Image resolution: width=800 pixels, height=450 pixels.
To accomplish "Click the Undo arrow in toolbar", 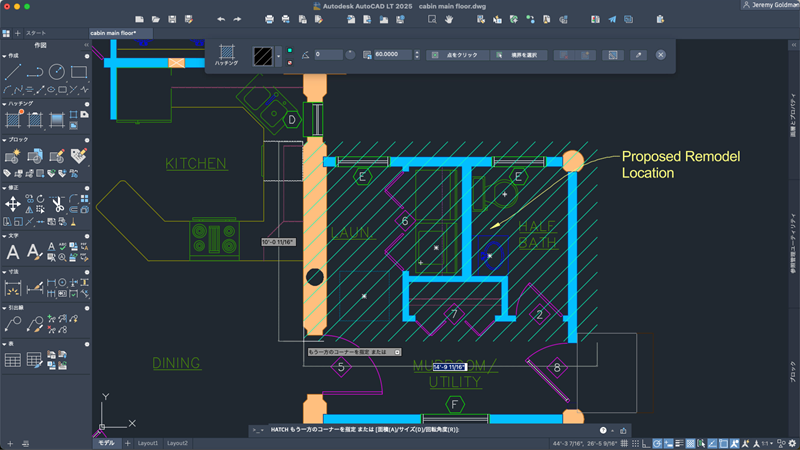I will pos(221,19).
